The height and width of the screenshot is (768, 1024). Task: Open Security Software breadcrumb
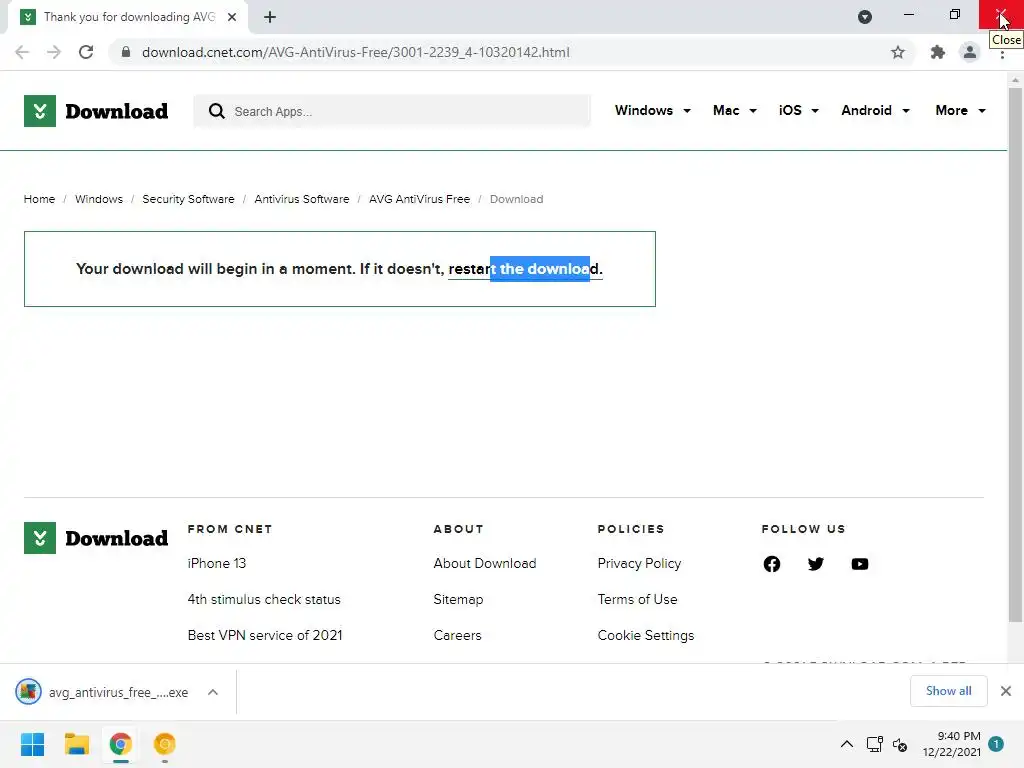pos(188,199)
